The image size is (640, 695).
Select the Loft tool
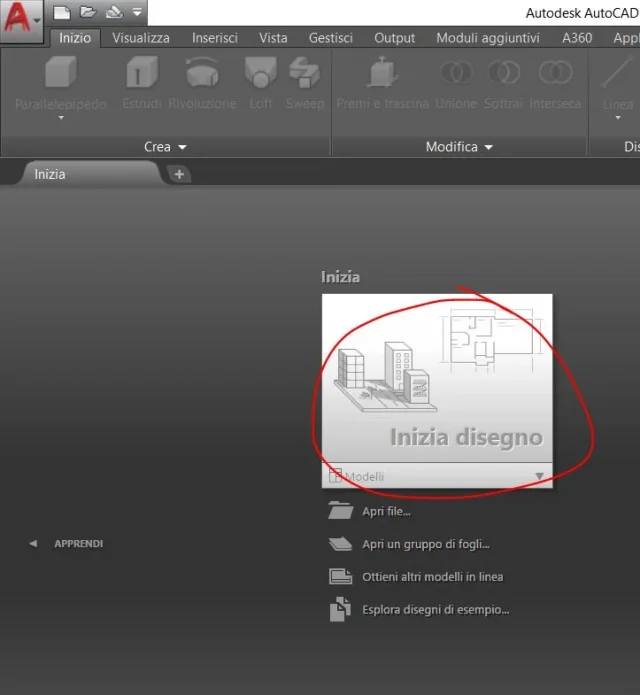point(261,80)
